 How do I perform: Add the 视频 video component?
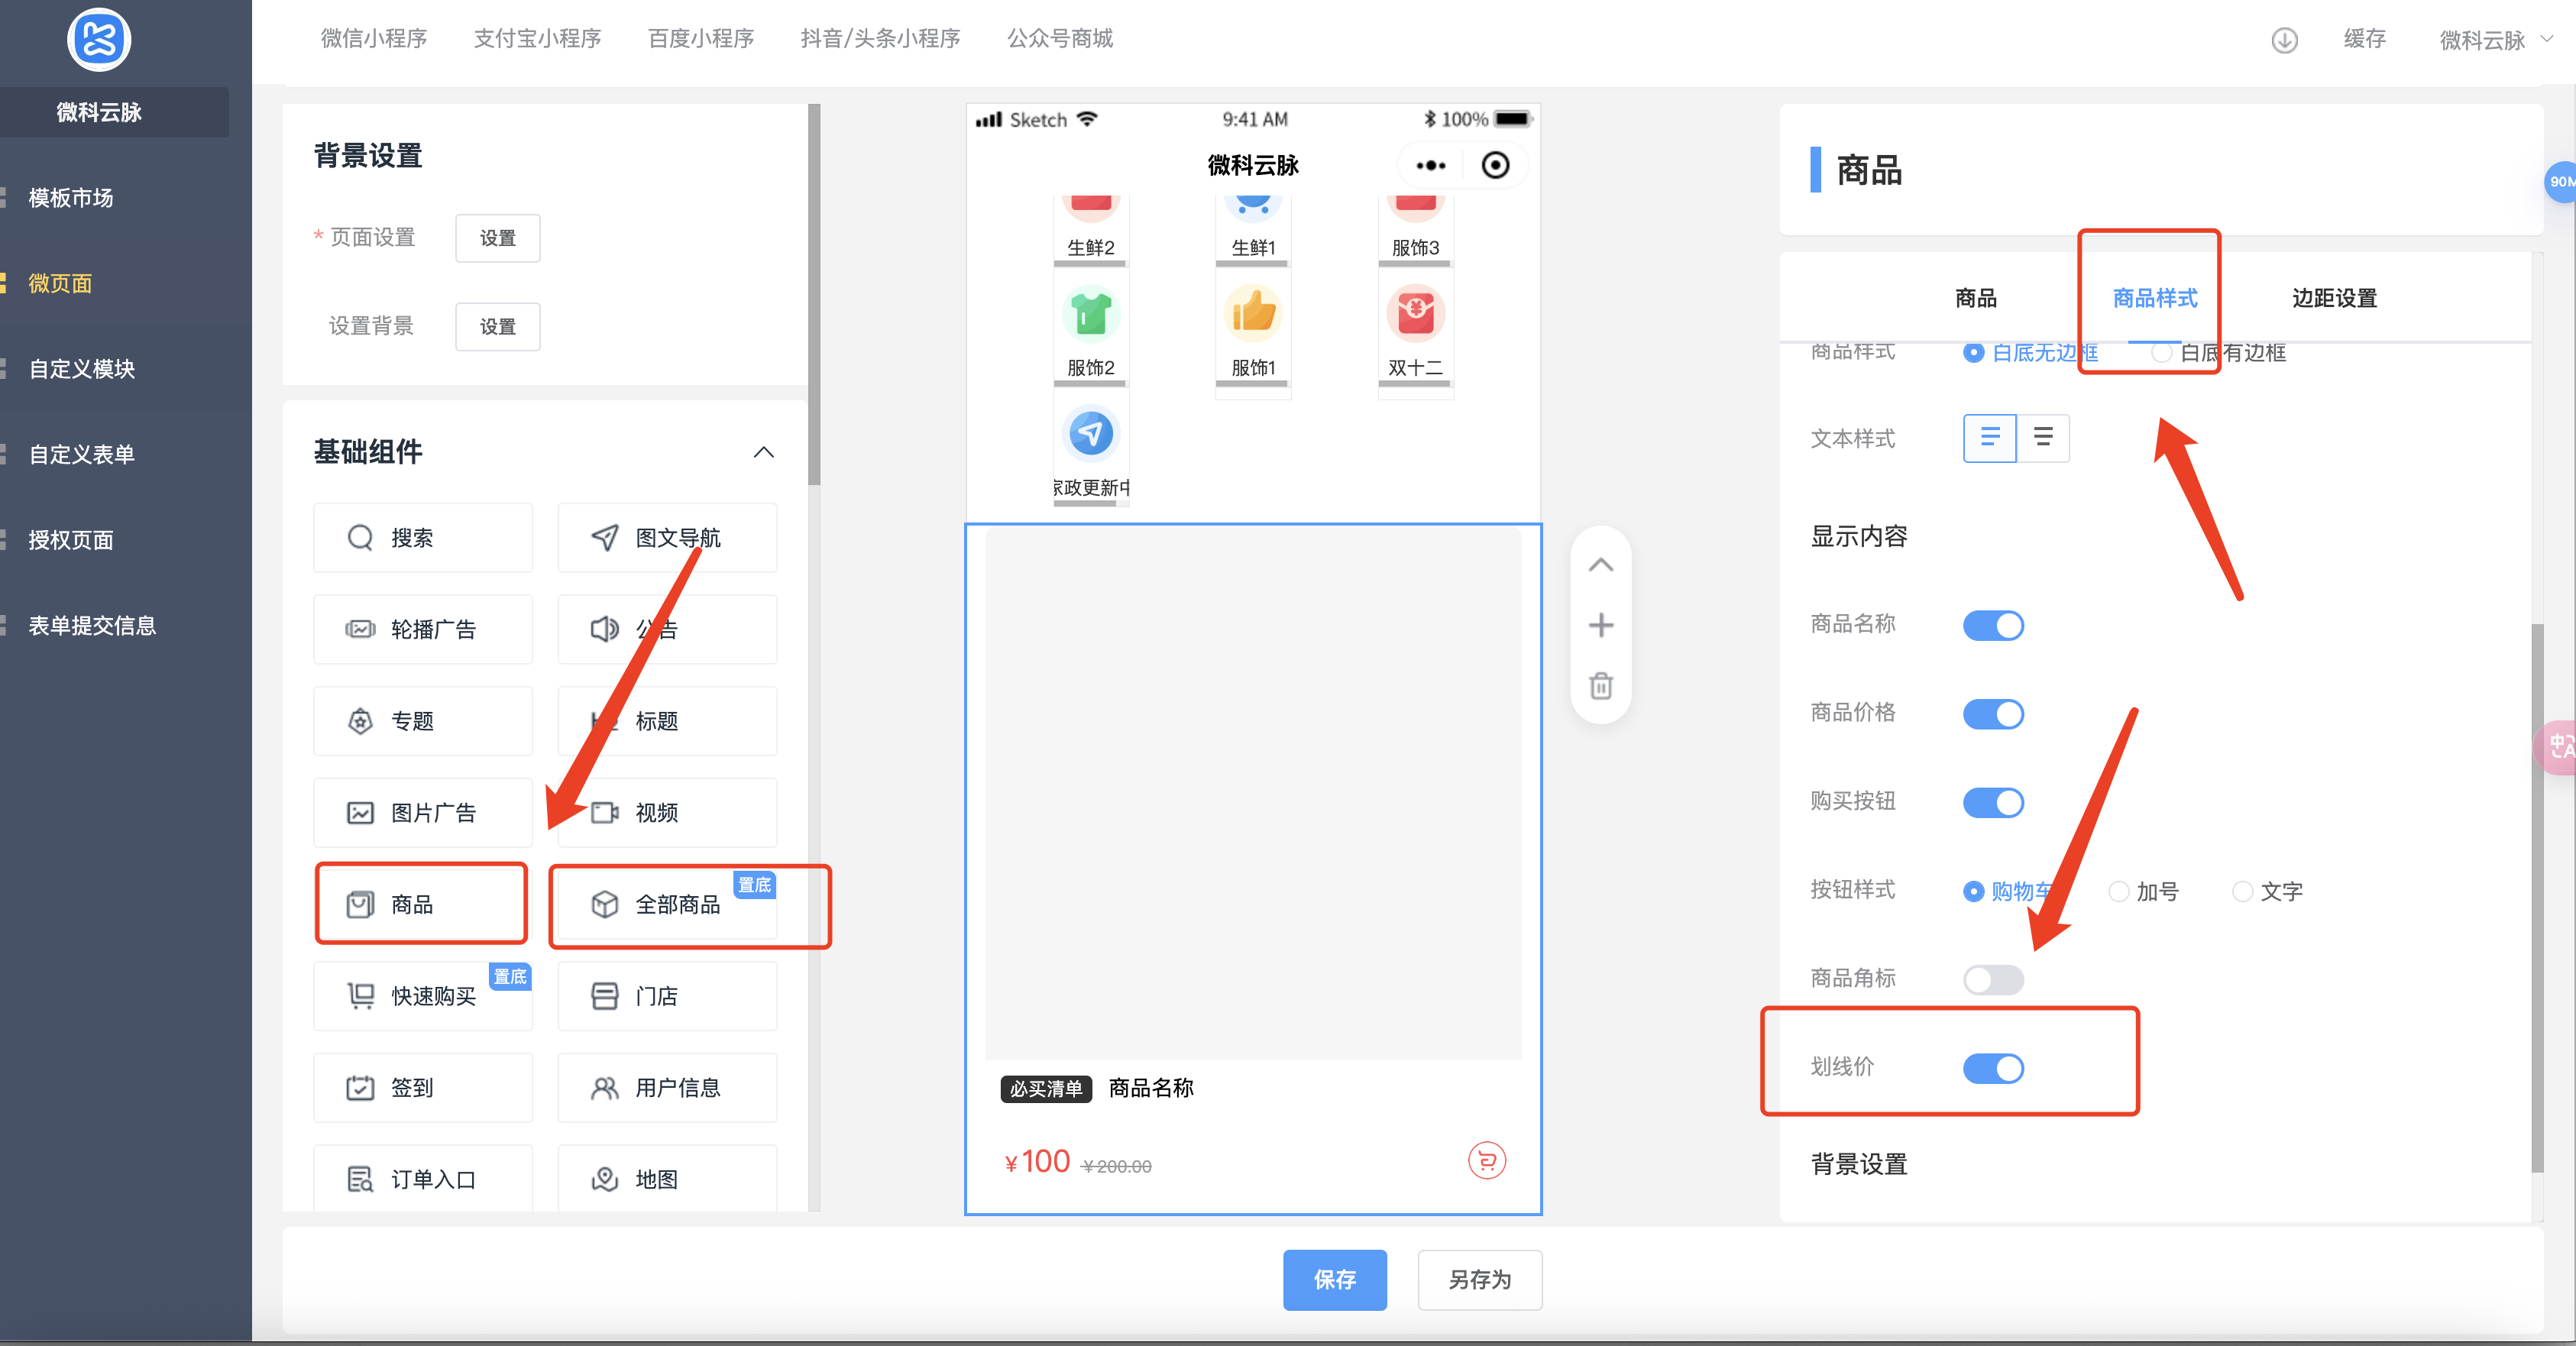pyautogui.click(x=667, y=813)
